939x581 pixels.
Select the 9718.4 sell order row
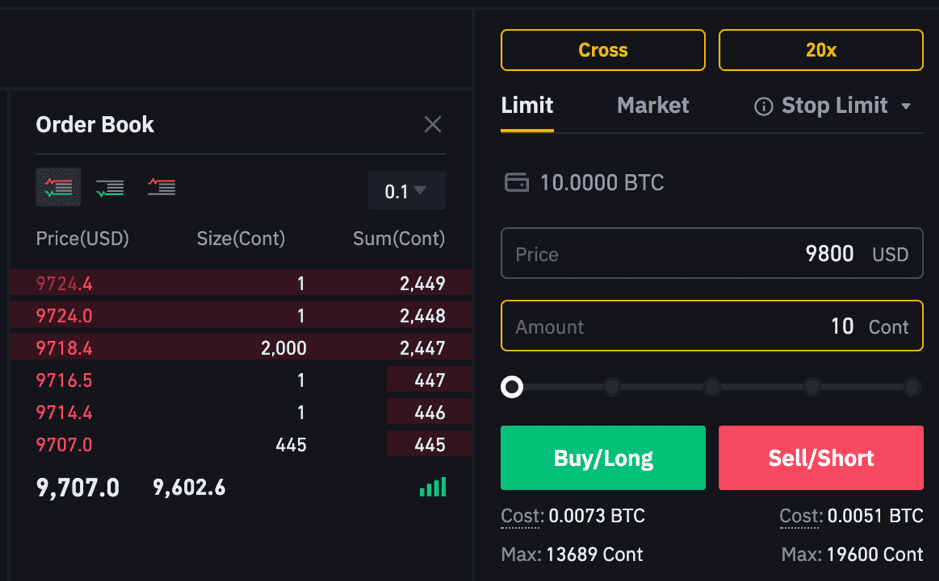(241, 347)
